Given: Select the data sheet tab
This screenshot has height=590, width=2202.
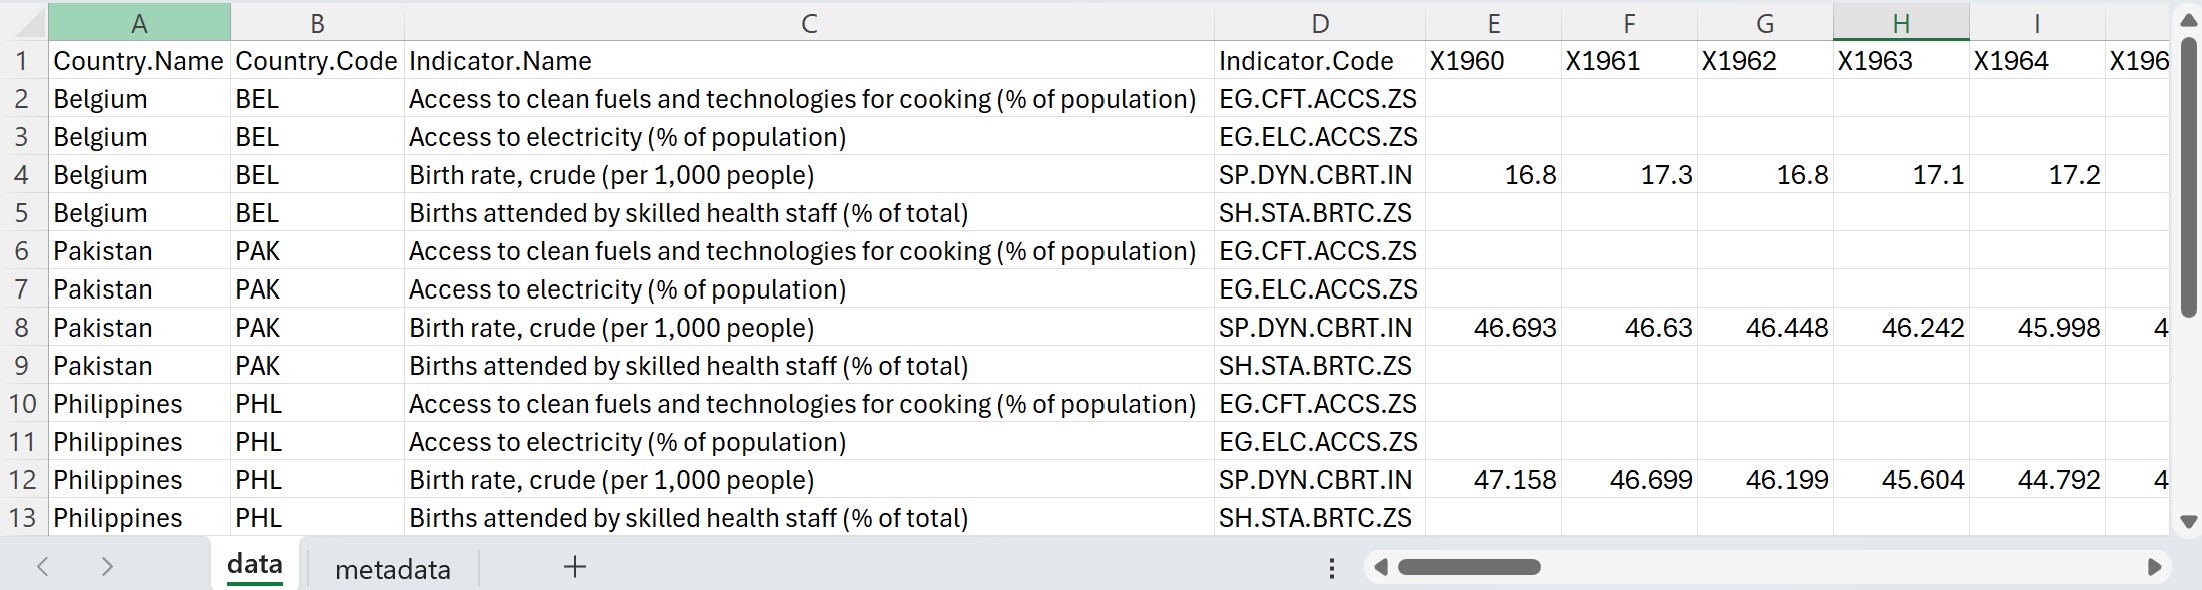Looking at the screenshot, I should click(254, 565).
